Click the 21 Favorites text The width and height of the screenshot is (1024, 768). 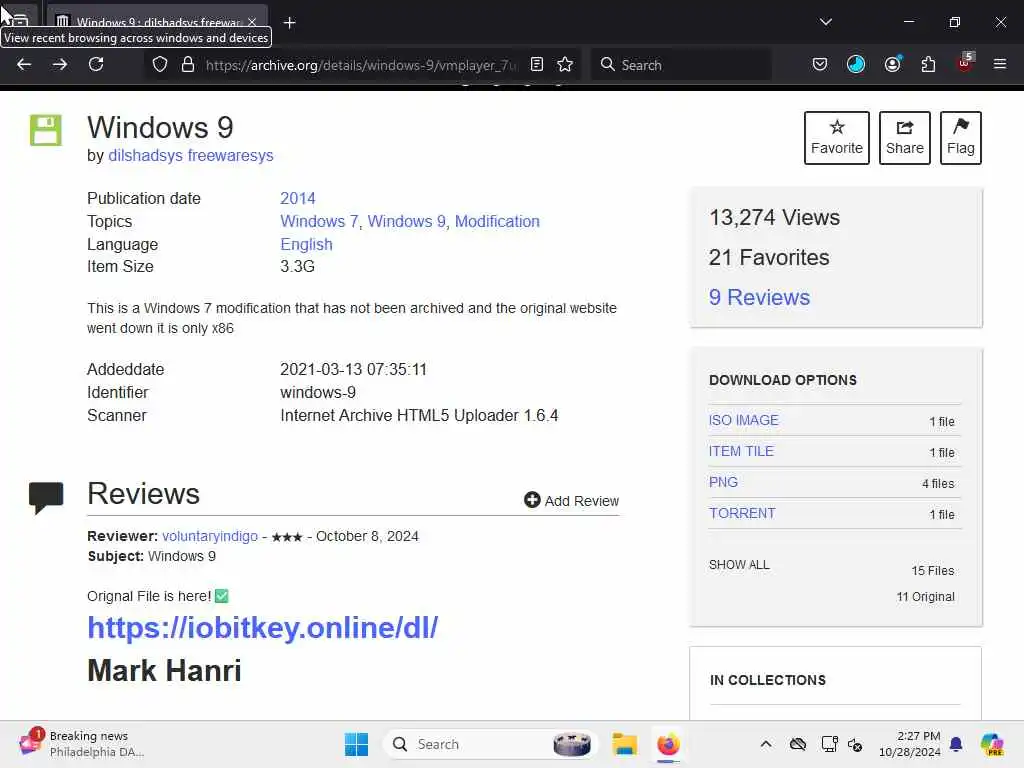click(x=769, y=257)
